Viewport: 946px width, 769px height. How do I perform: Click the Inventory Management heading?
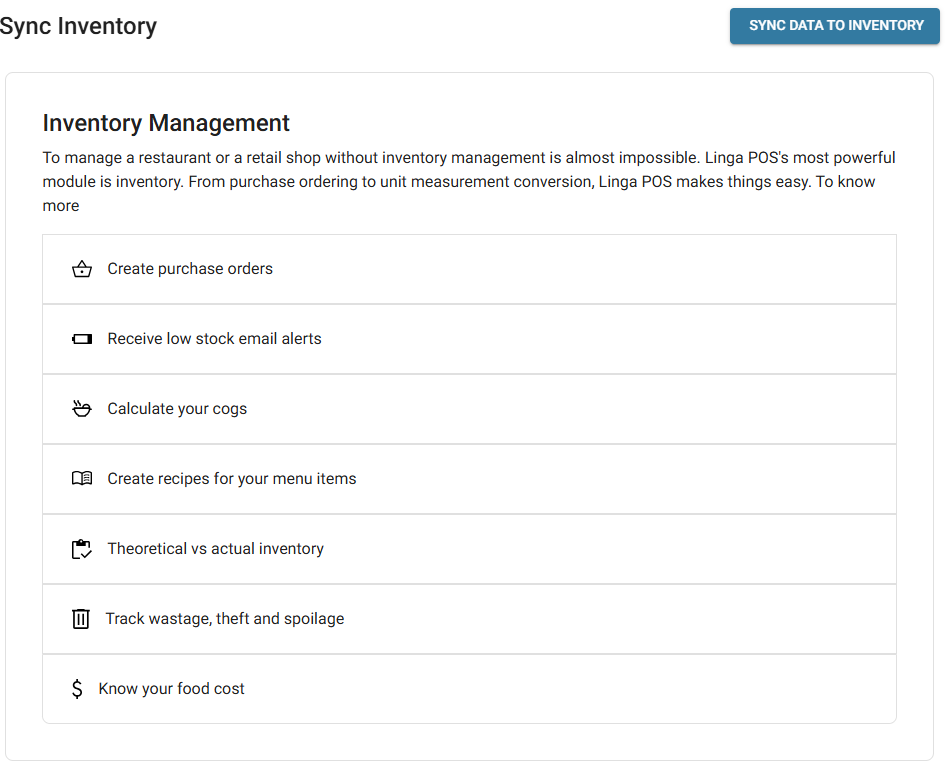pos(166,123)
